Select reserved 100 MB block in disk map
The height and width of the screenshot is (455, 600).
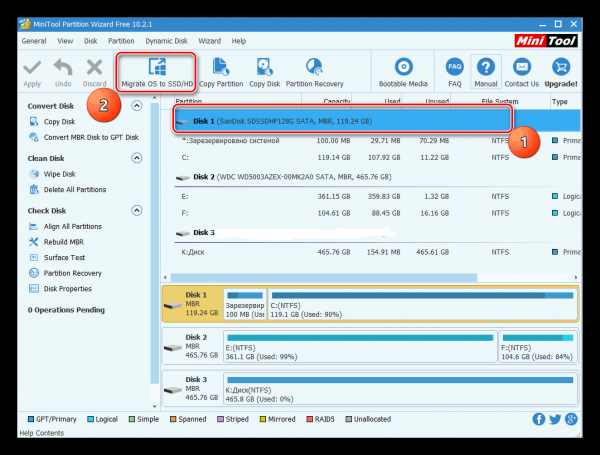pyautogui.click(x=245, y=305)
